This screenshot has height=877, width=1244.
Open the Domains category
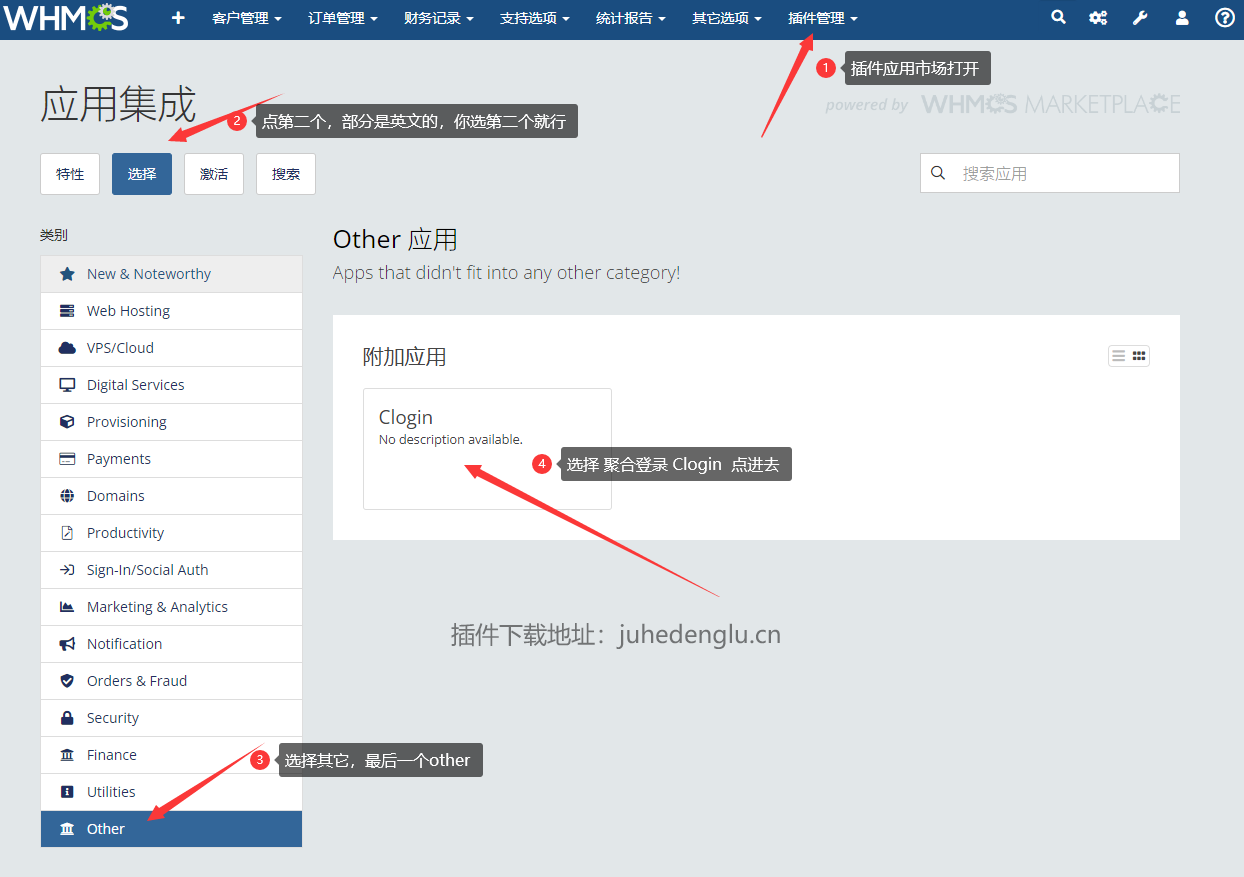click(171, 496)
